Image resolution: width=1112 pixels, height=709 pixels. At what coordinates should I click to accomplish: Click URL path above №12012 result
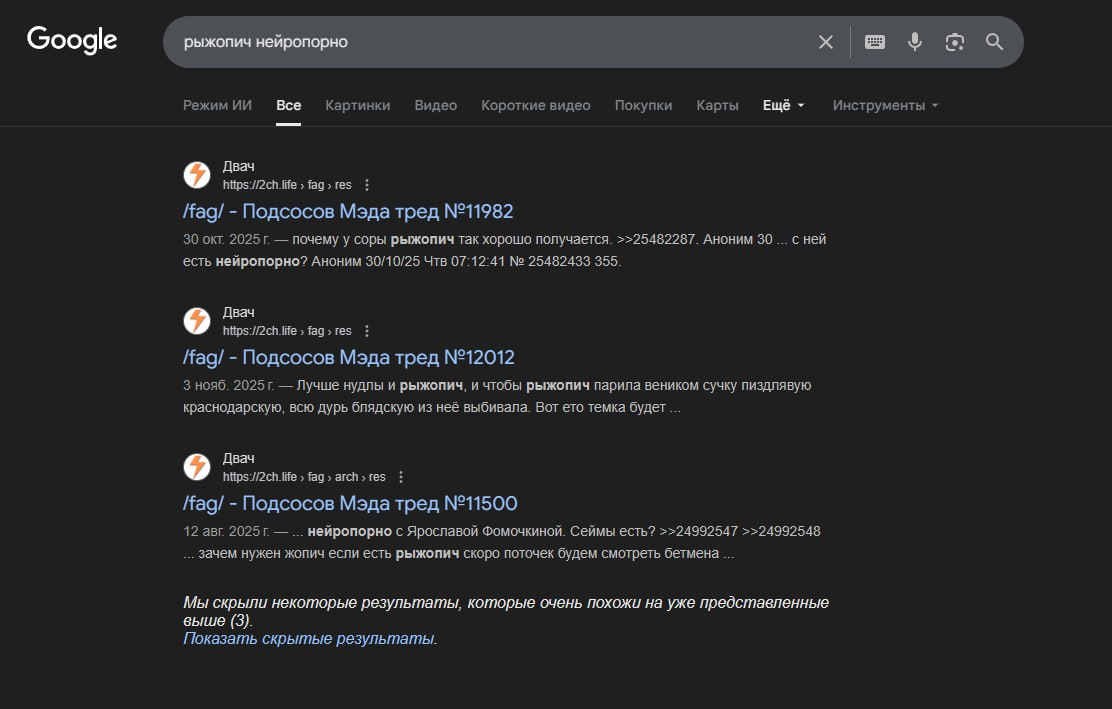287,331
